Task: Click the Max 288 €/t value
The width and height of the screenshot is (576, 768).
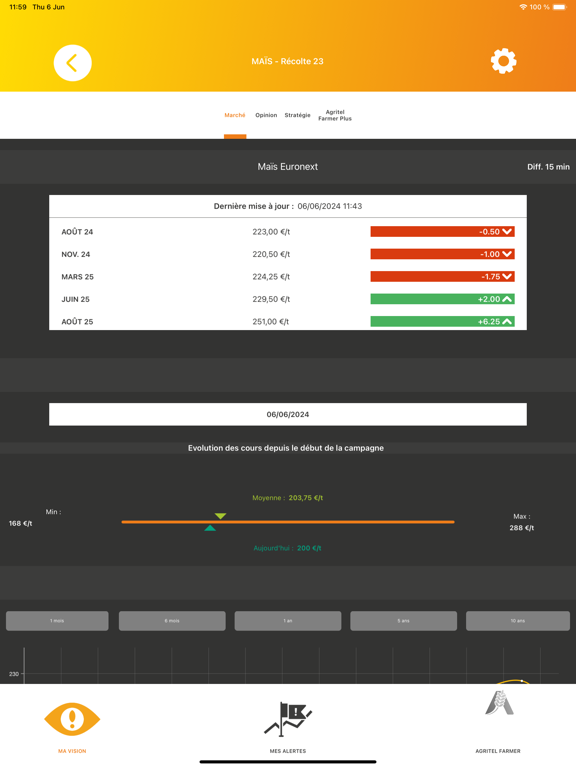Action: point(522,528)
